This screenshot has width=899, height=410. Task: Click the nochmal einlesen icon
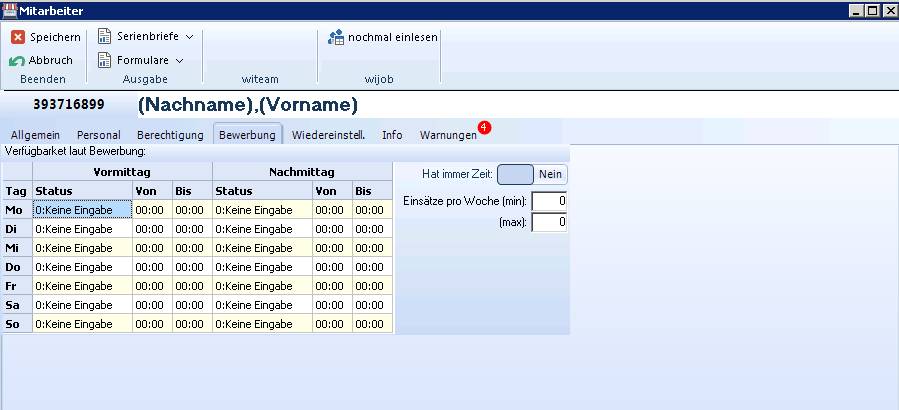335,37
